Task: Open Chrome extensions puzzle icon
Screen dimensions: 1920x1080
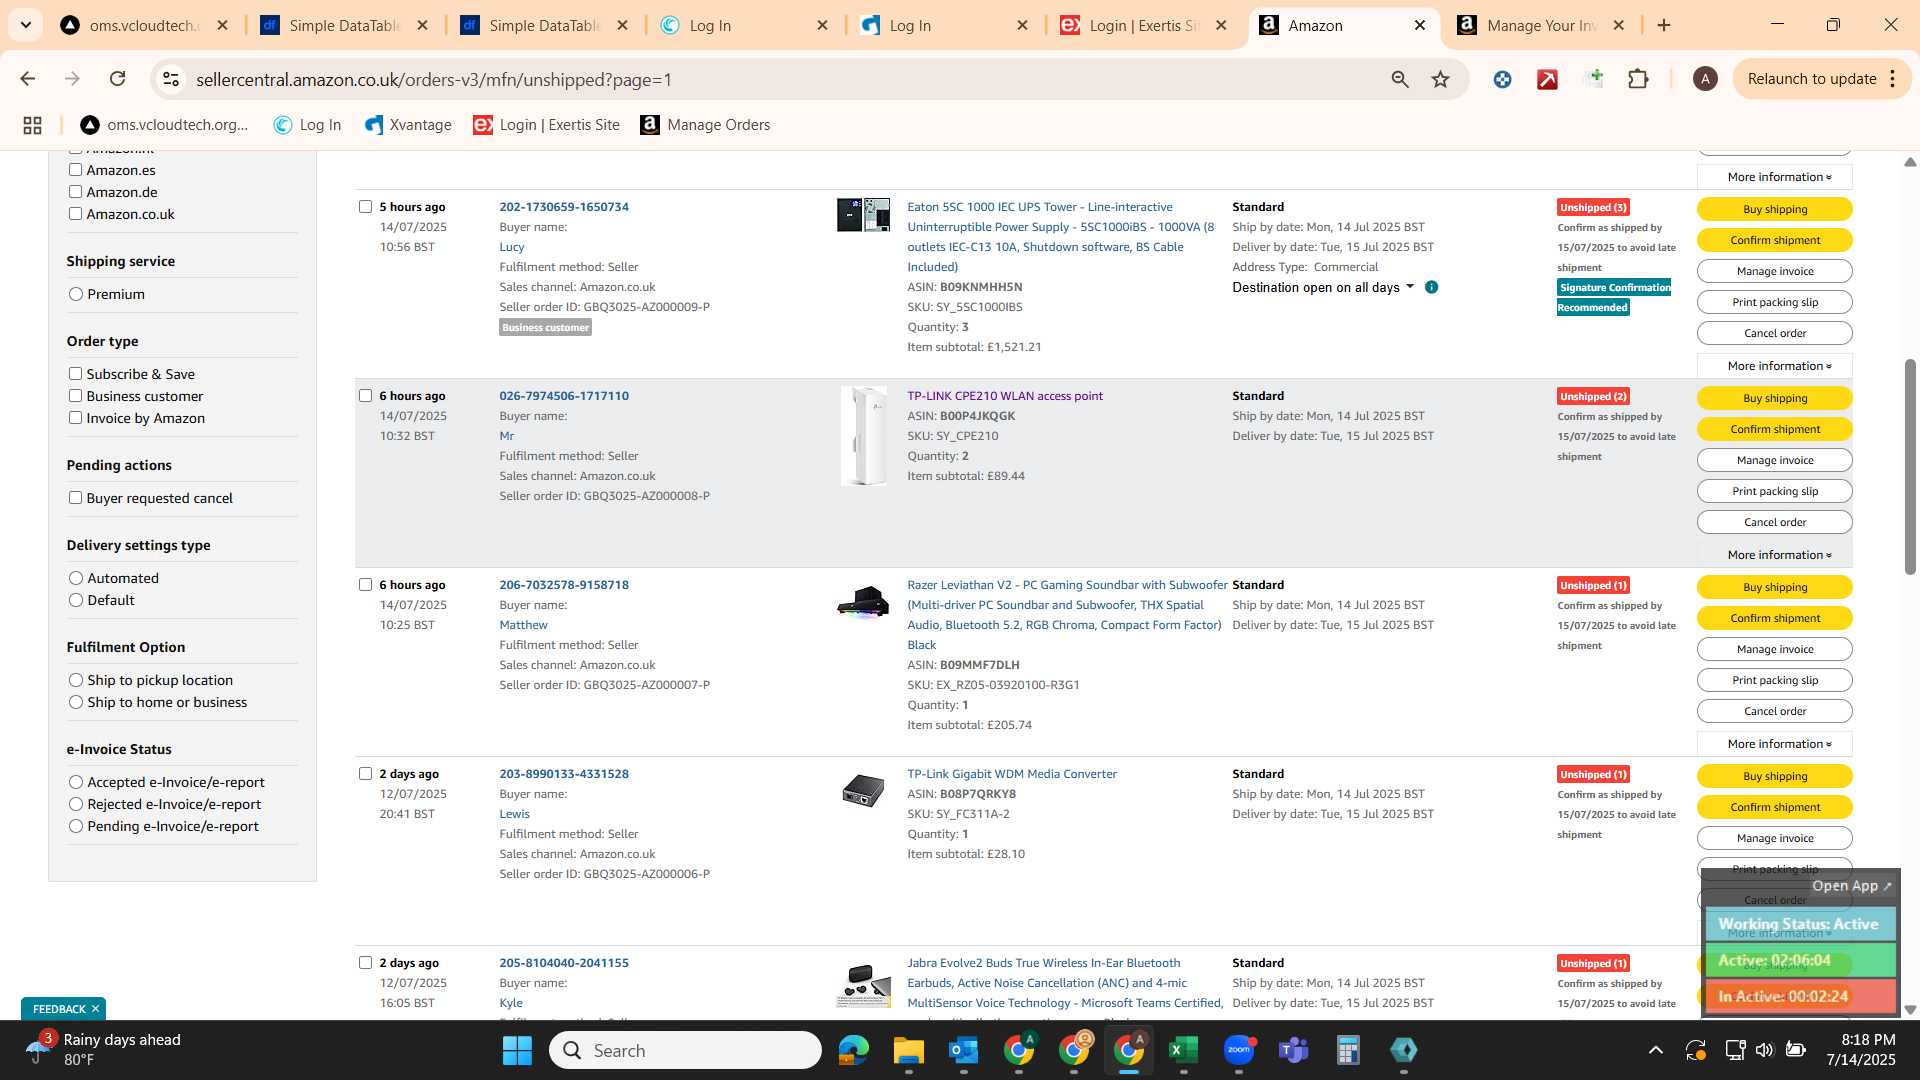Action: [1638, 79]
